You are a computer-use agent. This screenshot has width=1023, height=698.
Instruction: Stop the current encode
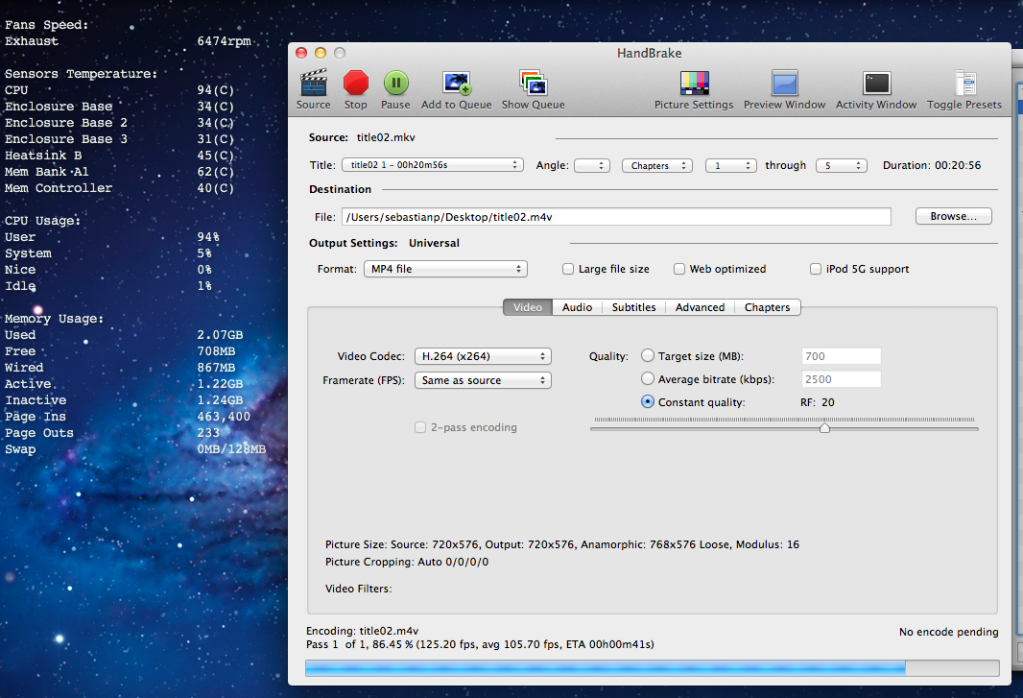(356, 84)
